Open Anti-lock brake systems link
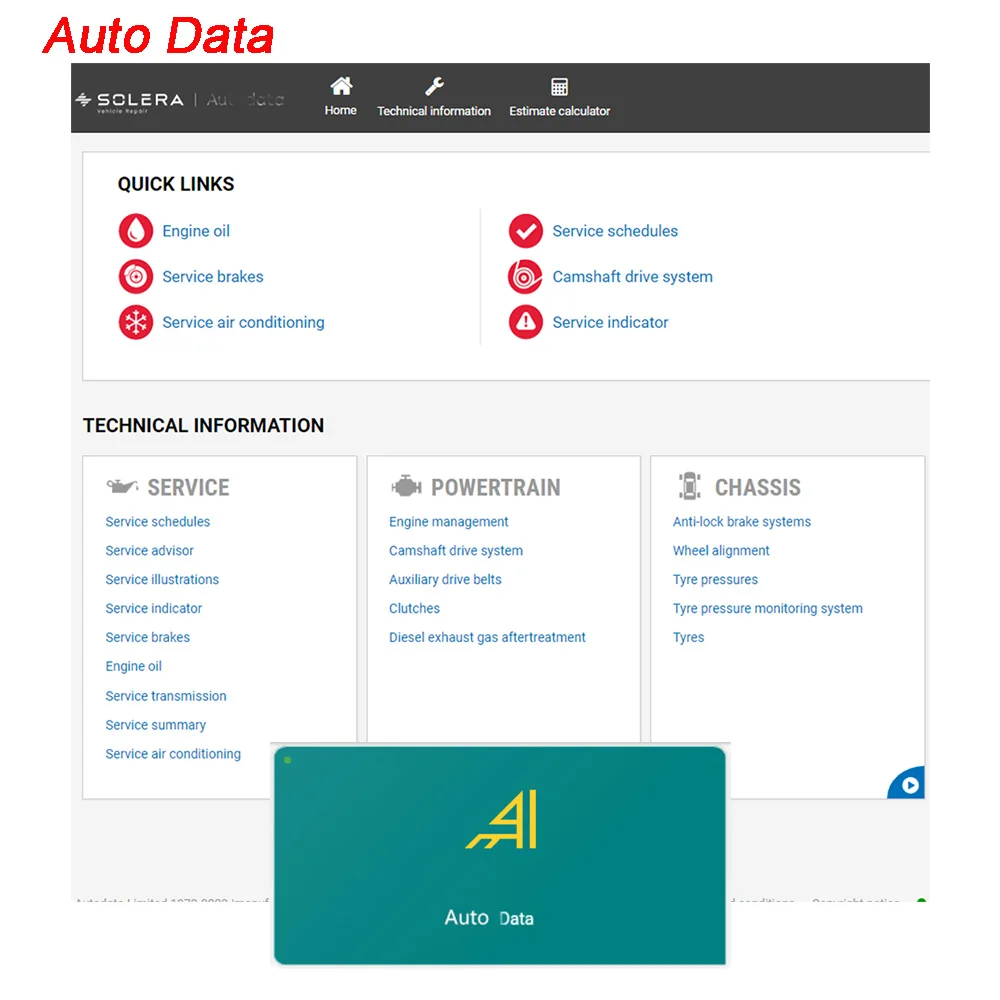The width and height of the screenshot is (1000, 1000). click(742, 522)
